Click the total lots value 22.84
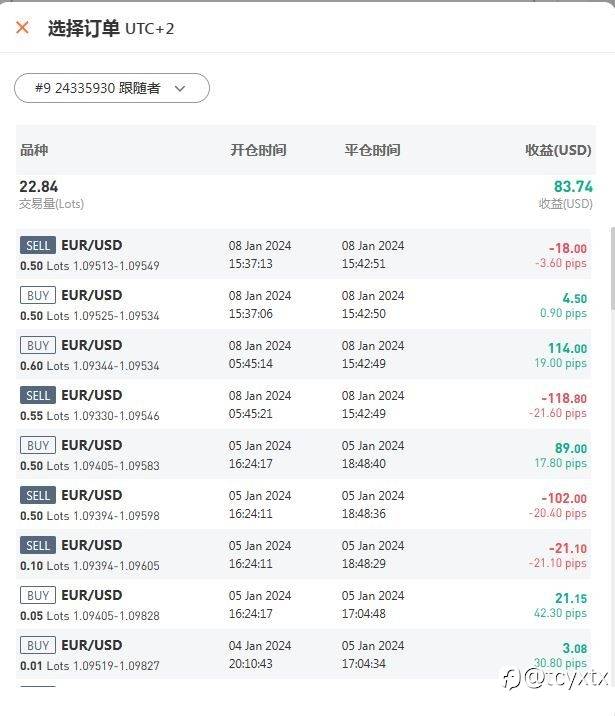 pos(39,187)
